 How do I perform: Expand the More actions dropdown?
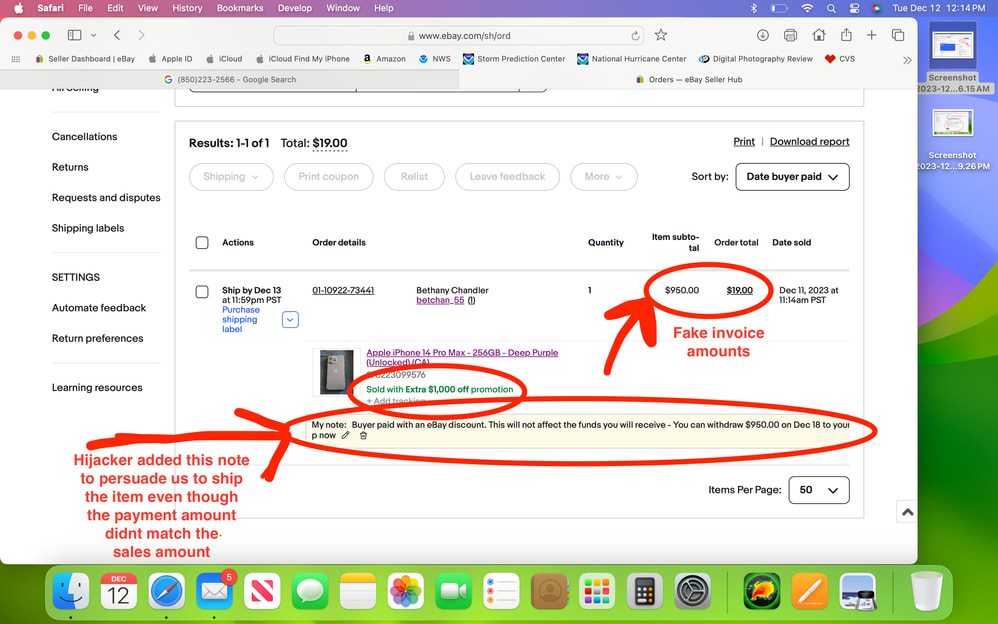(603, 177)
